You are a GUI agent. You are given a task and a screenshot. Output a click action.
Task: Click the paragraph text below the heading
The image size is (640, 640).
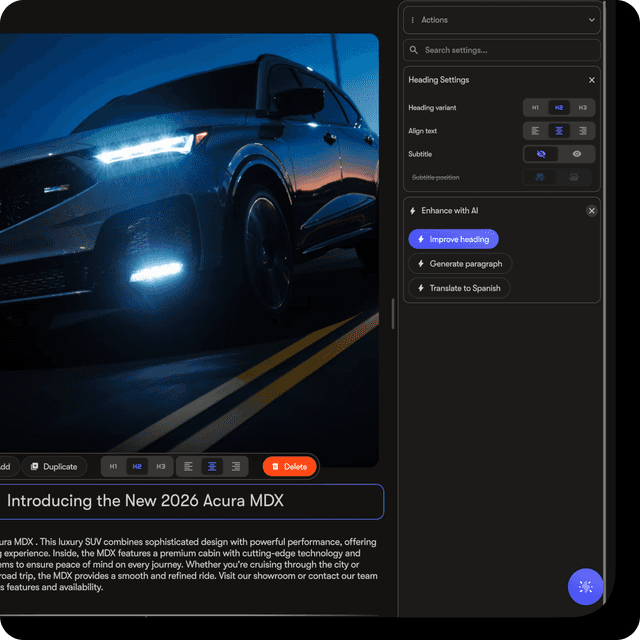pyautogui.click(x=189, y=564)
